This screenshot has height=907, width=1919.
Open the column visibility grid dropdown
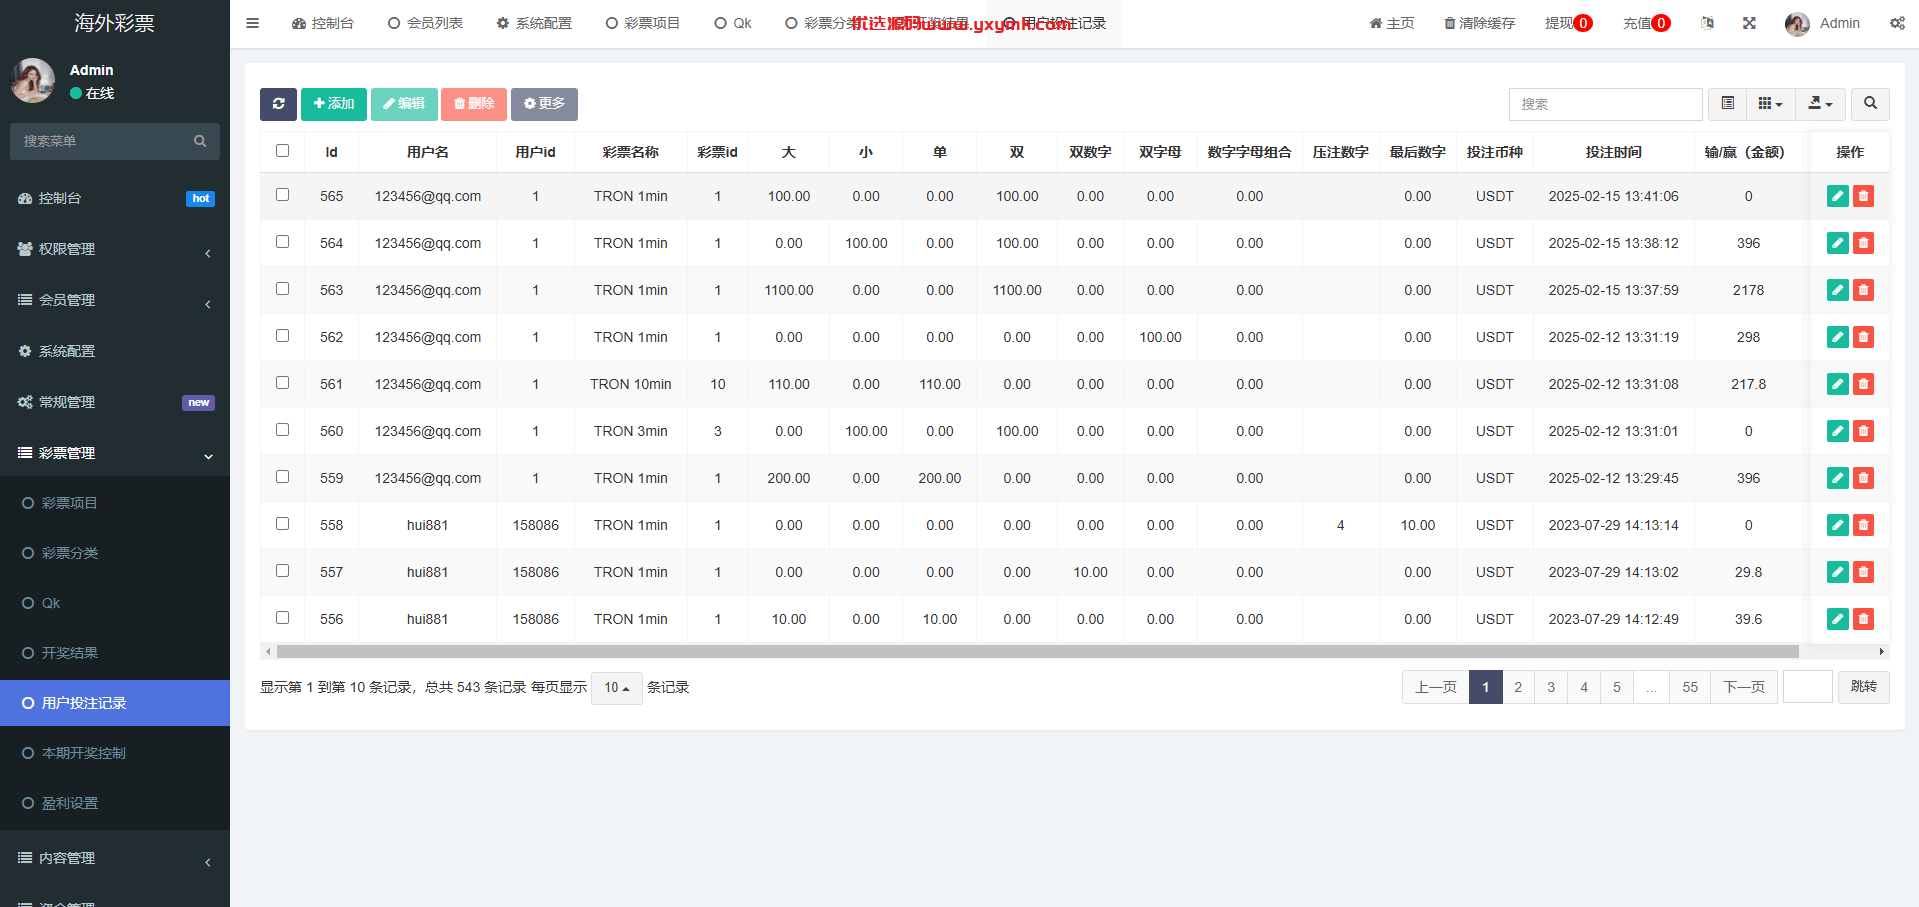(x=1770, y=104)
